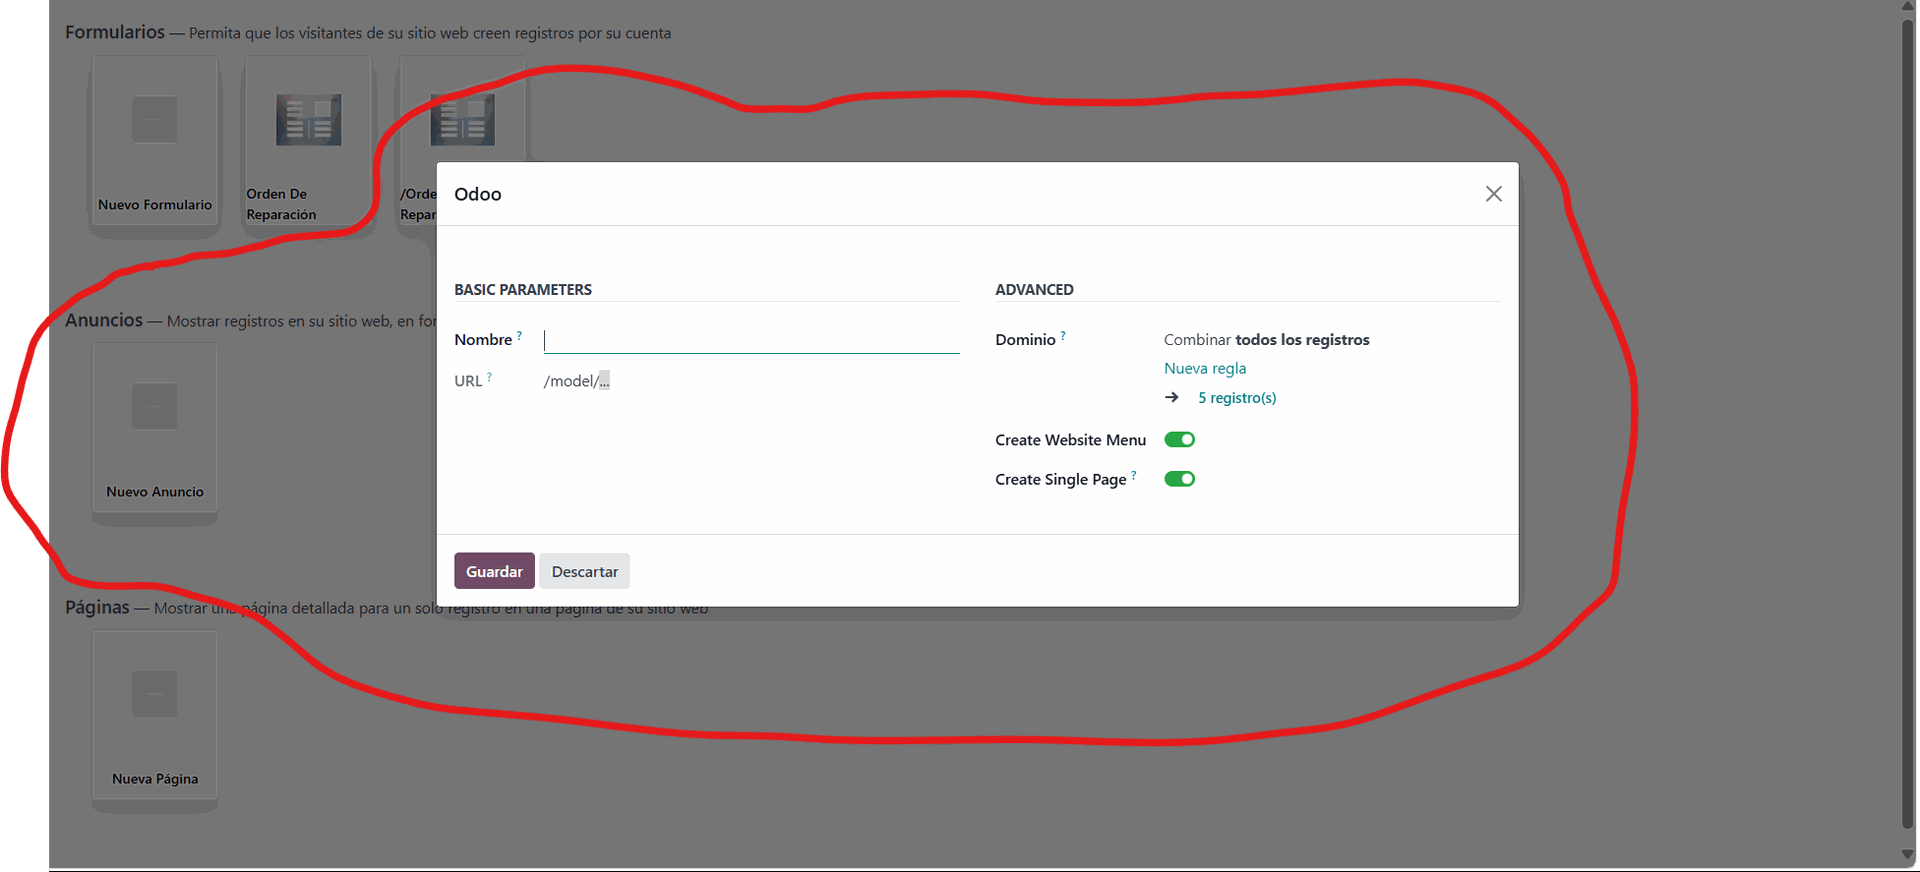Click the Nuevo Formulario placeholder icon

click(x=155, y=119)
